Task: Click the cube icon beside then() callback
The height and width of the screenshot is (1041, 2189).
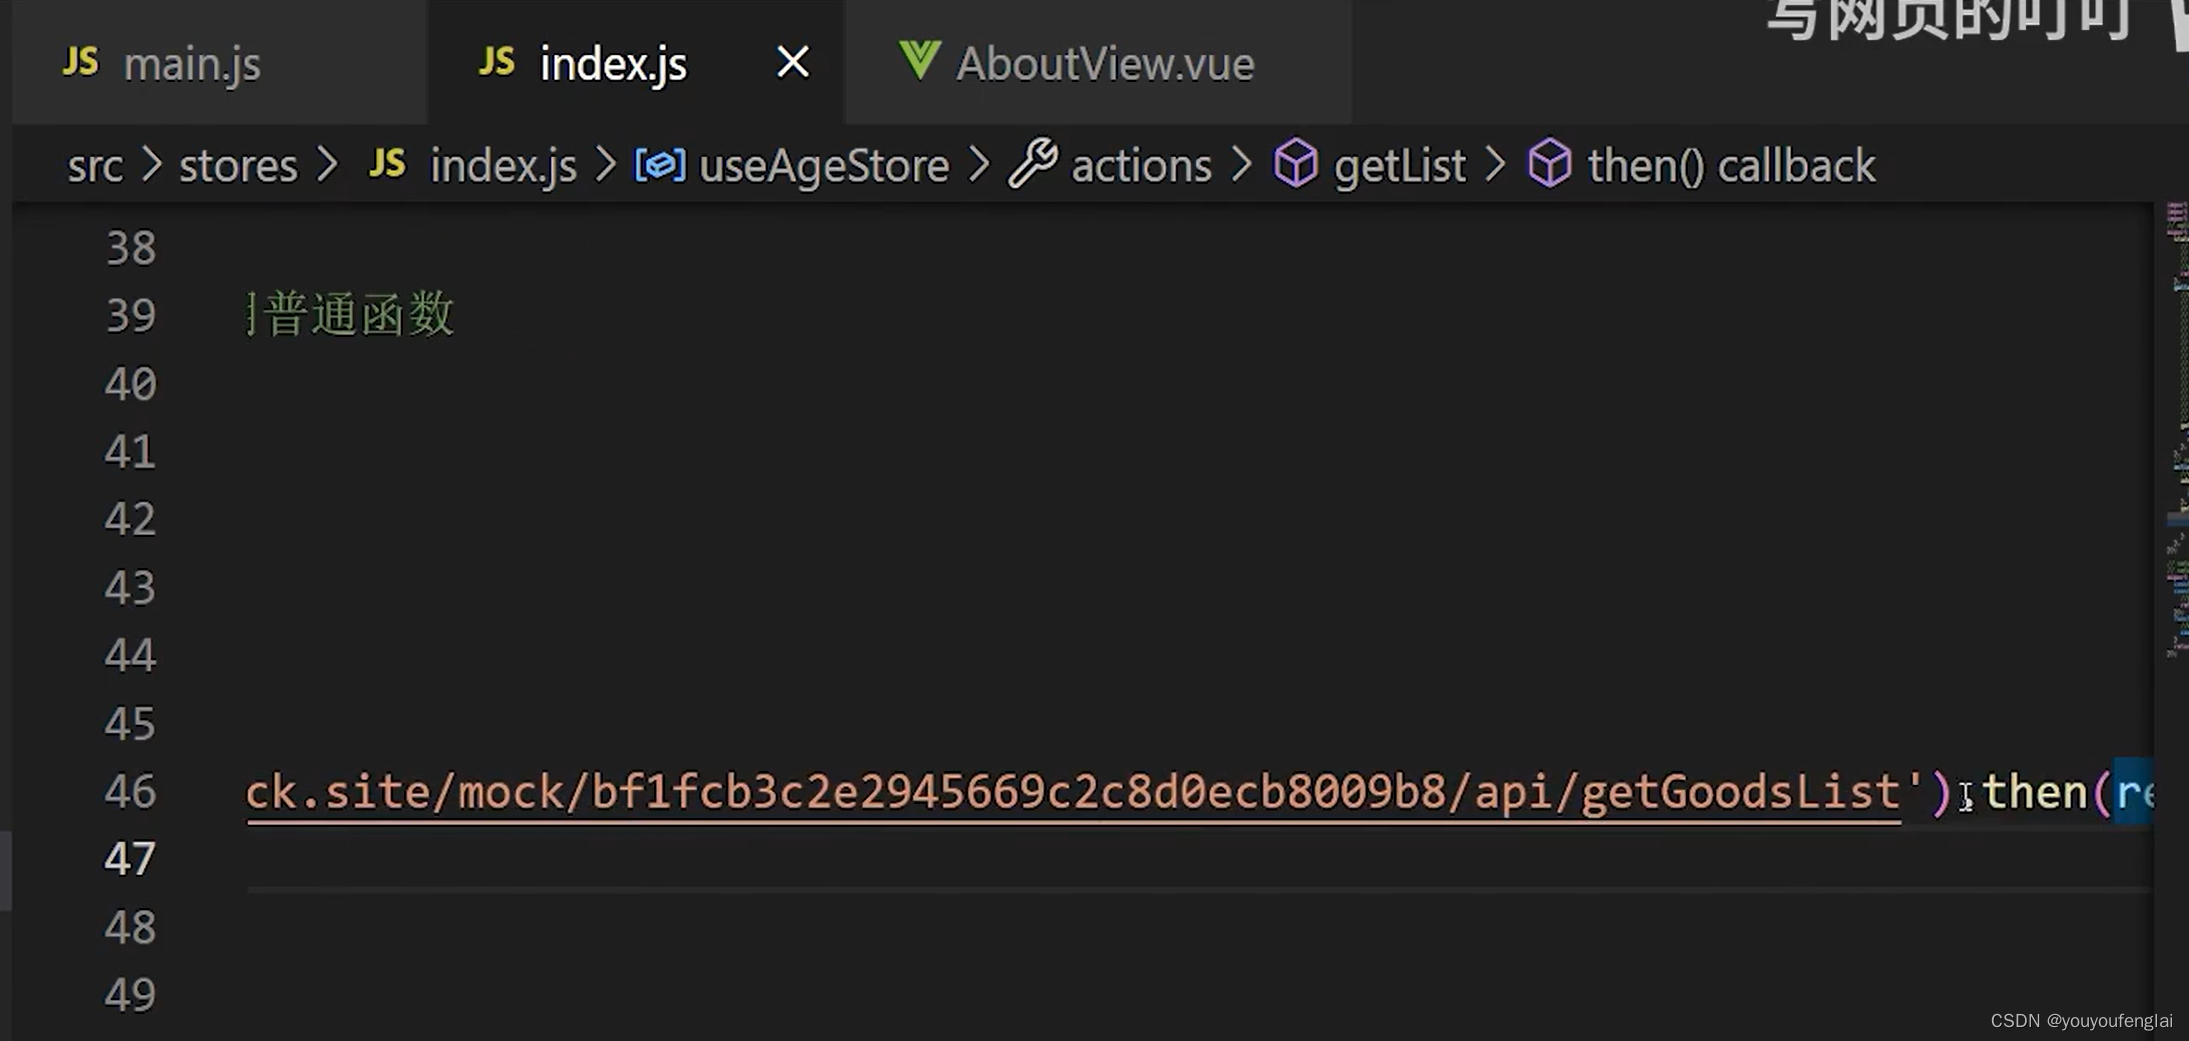Action: click(1549, 163)
